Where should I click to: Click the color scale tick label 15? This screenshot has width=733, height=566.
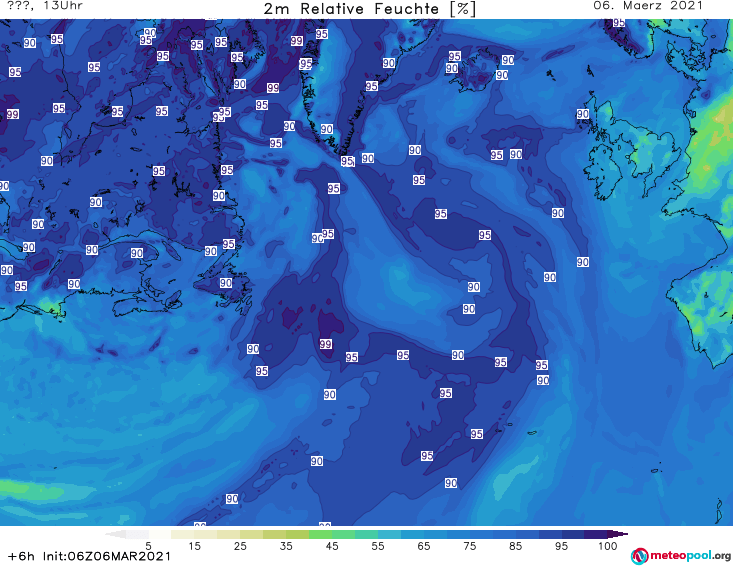194,546
